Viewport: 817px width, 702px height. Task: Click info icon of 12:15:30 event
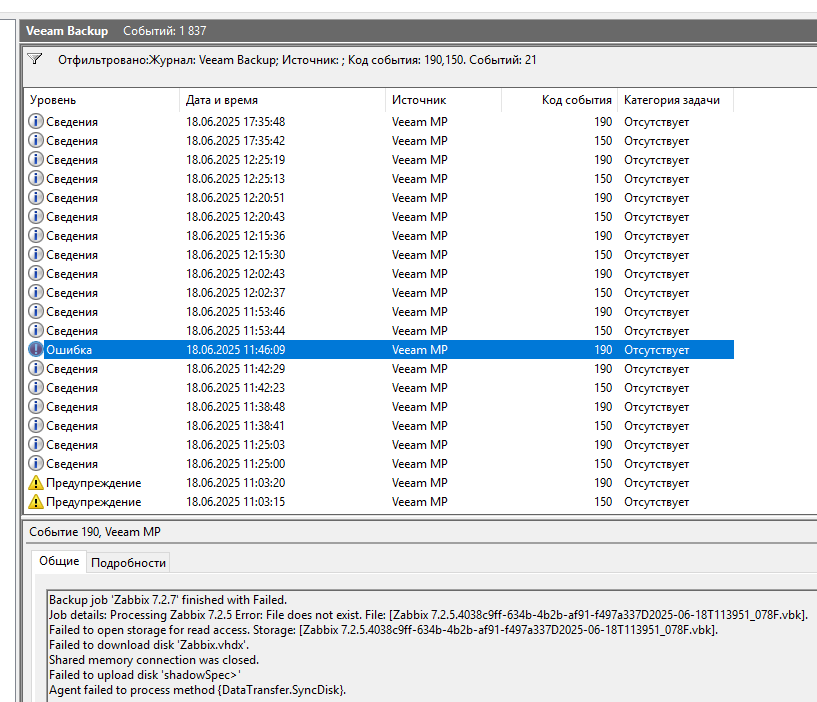coord(35,254)
